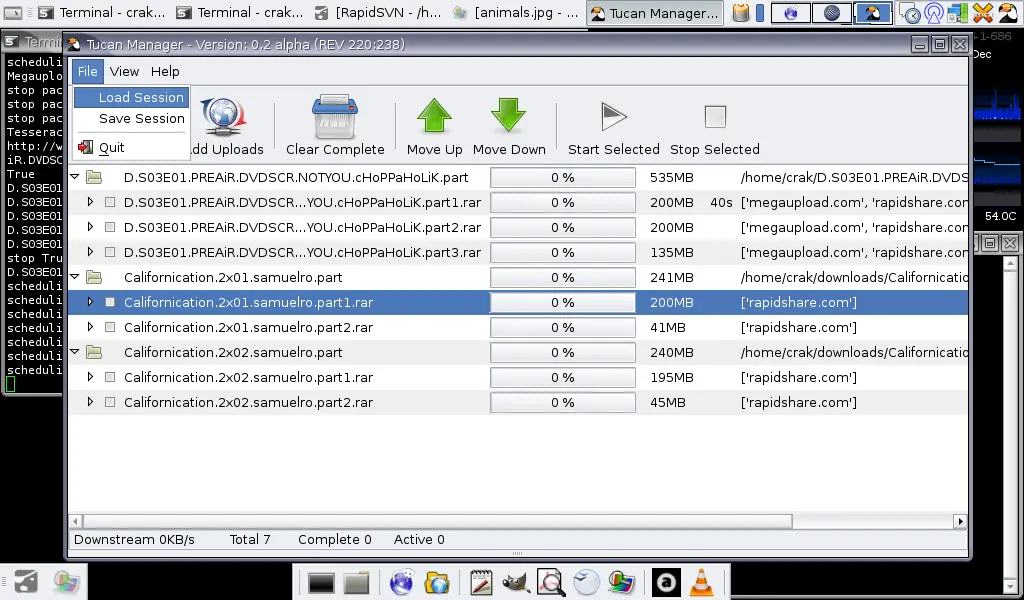Collapse the Californication.2x02.samuelro.part package
This screenshot has width=1024, height=600.
74,352
